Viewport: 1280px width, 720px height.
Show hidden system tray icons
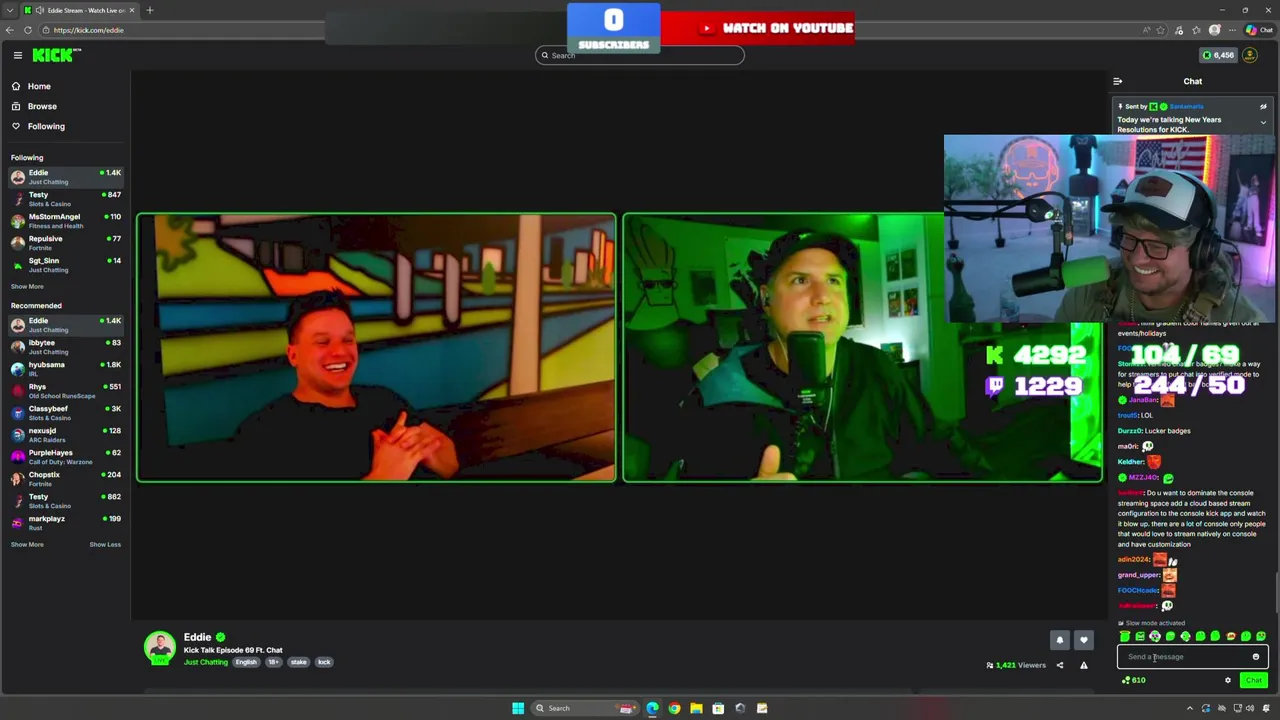(1189, 708)
